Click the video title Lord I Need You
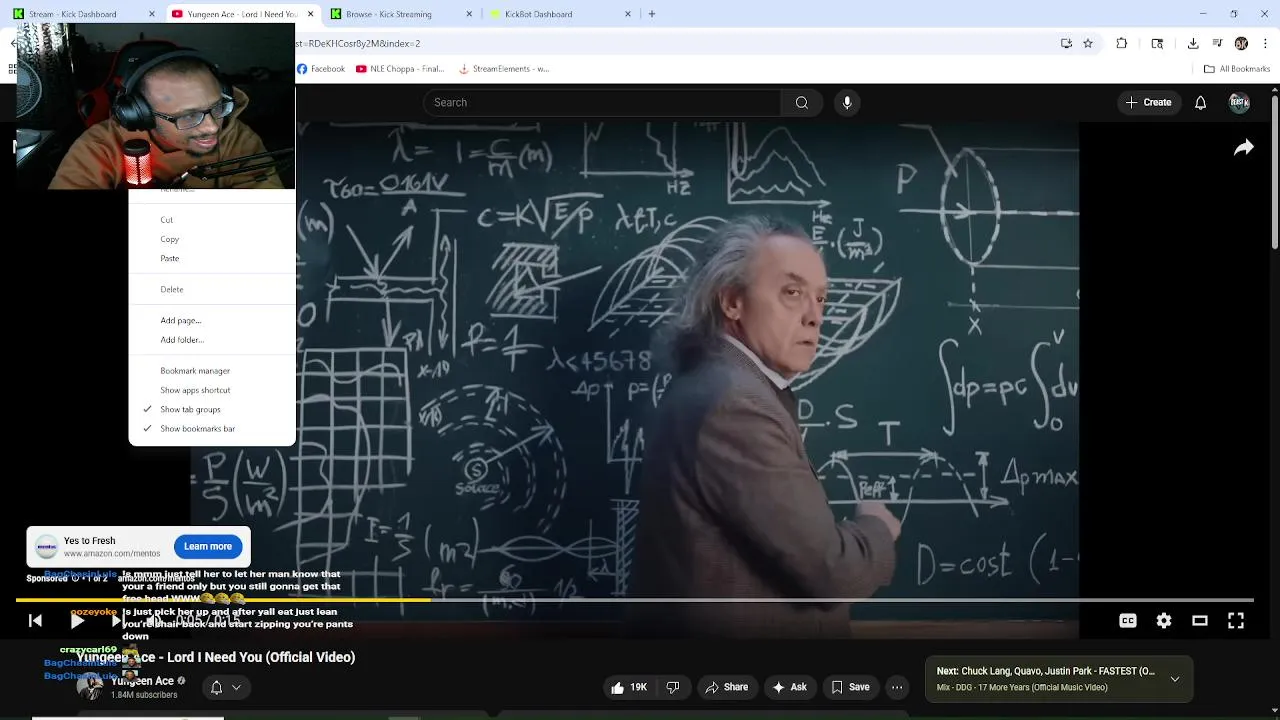1280x720 pixels. pyautogui.click(x=216, y=657)
